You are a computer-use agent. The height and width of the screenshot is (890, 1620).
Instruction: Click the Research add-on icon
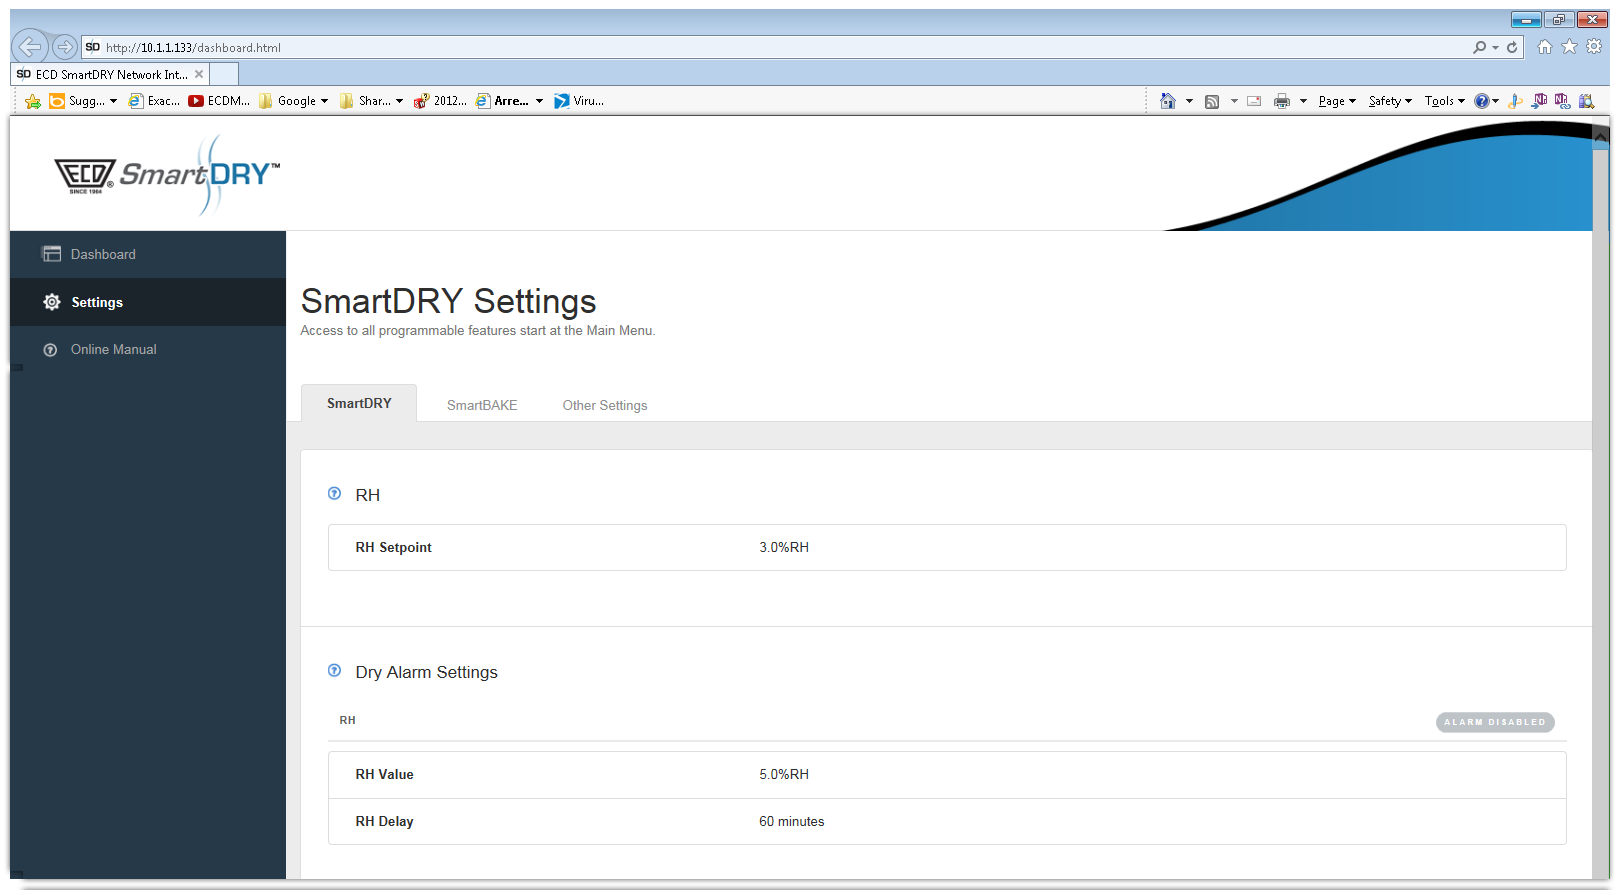[1586, 101]
